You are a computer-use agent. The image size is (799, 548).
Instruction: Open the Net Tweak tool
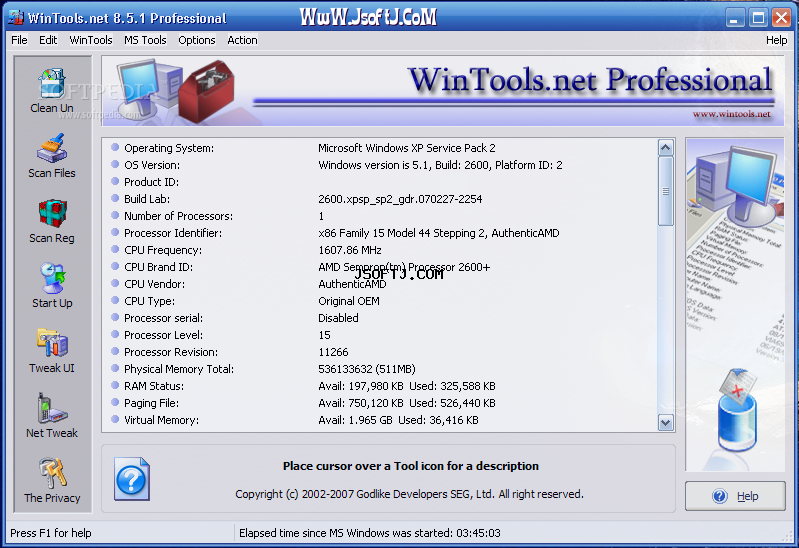[52, 416]
